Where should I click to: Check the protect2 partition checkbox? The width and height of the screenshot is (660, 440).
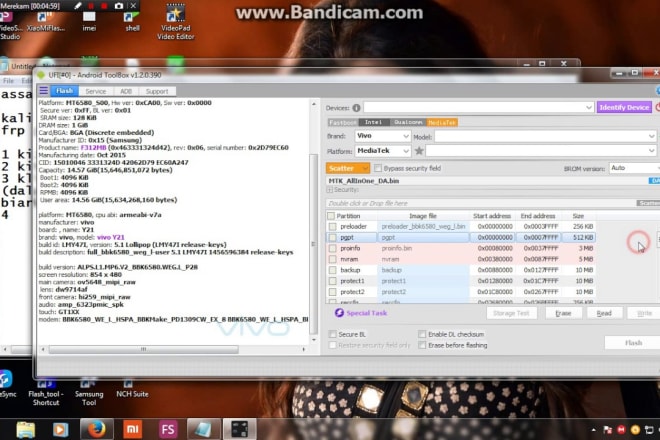coord(333,292)
